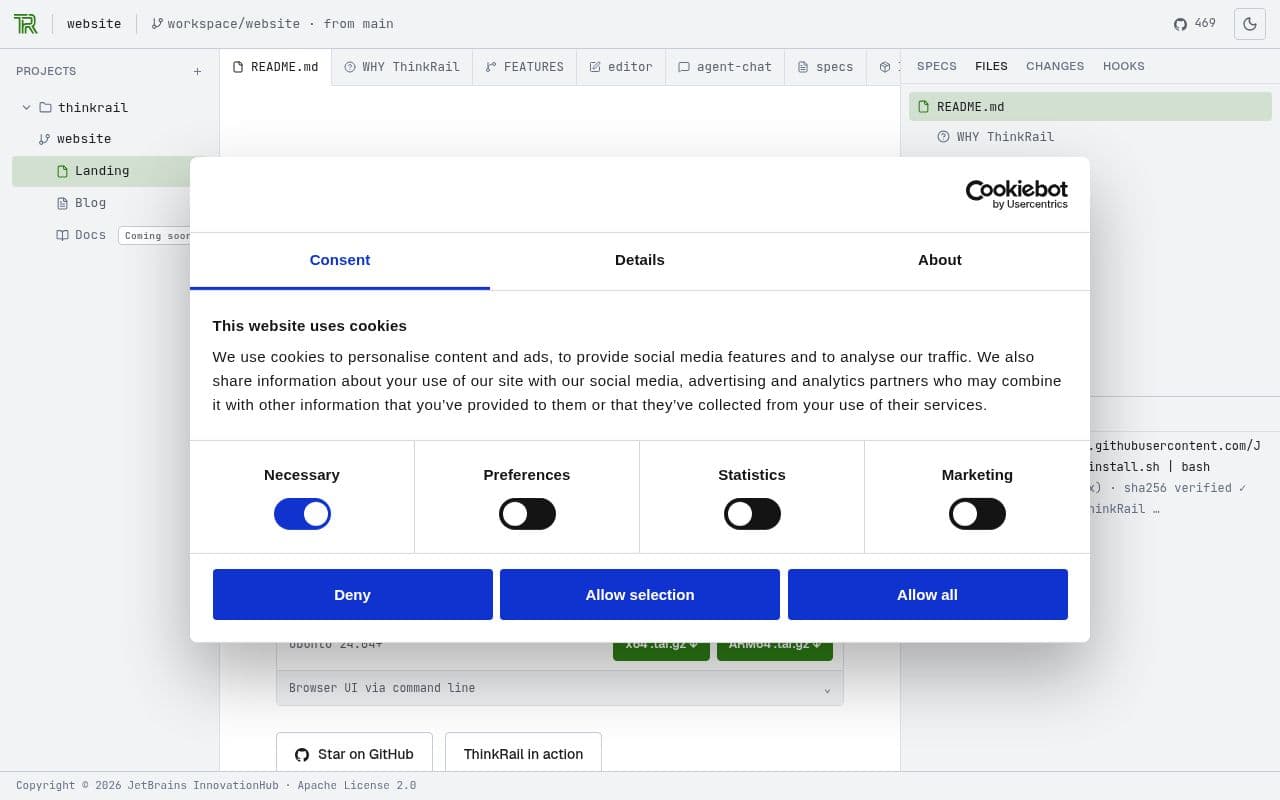Add a new project with plus icon
1280x800 pixels.
coord(197,71)
